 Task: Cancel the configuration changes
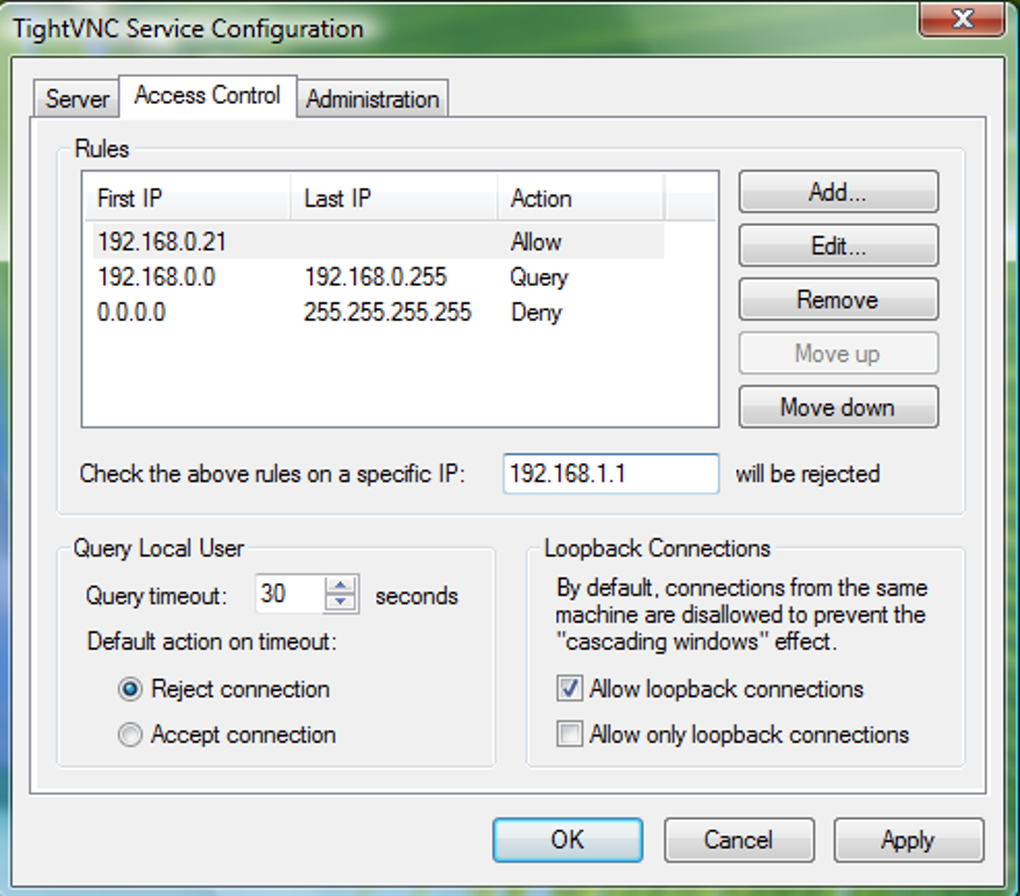[x=738, y=840]
